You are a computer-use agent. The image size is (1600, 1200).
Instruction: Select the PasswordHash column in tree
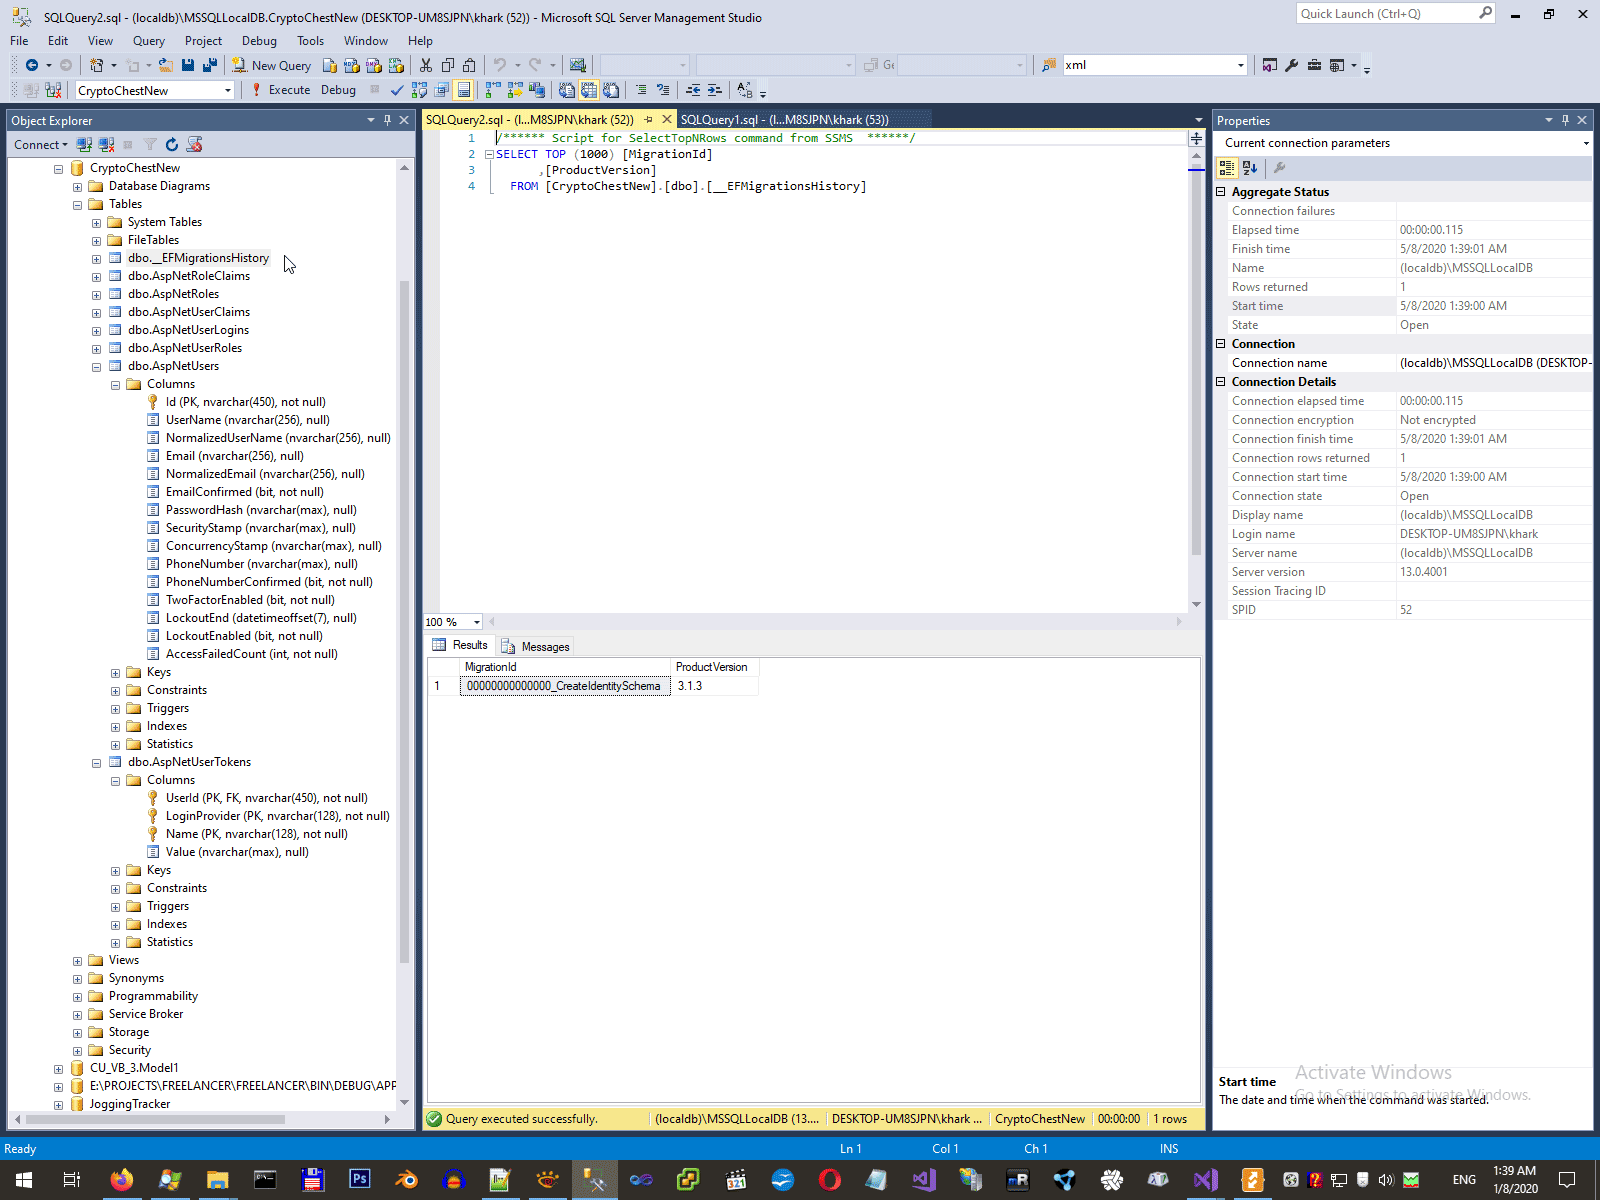[x=261, y=510]
